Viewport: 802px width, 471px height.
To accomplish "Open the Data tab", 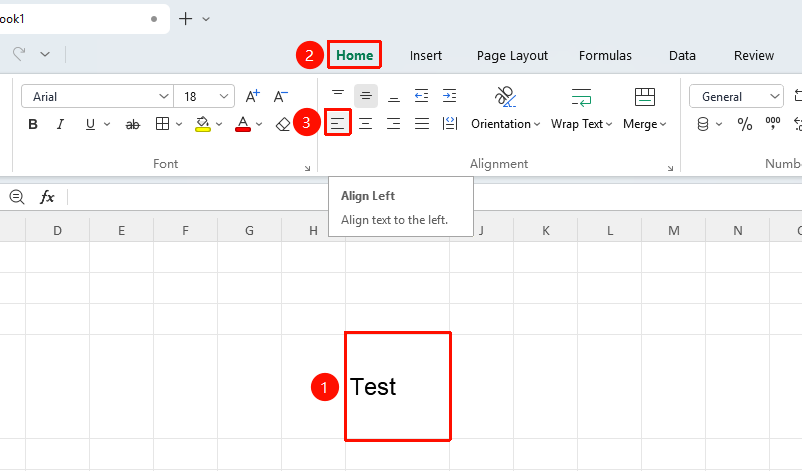I will click(682, 56).
